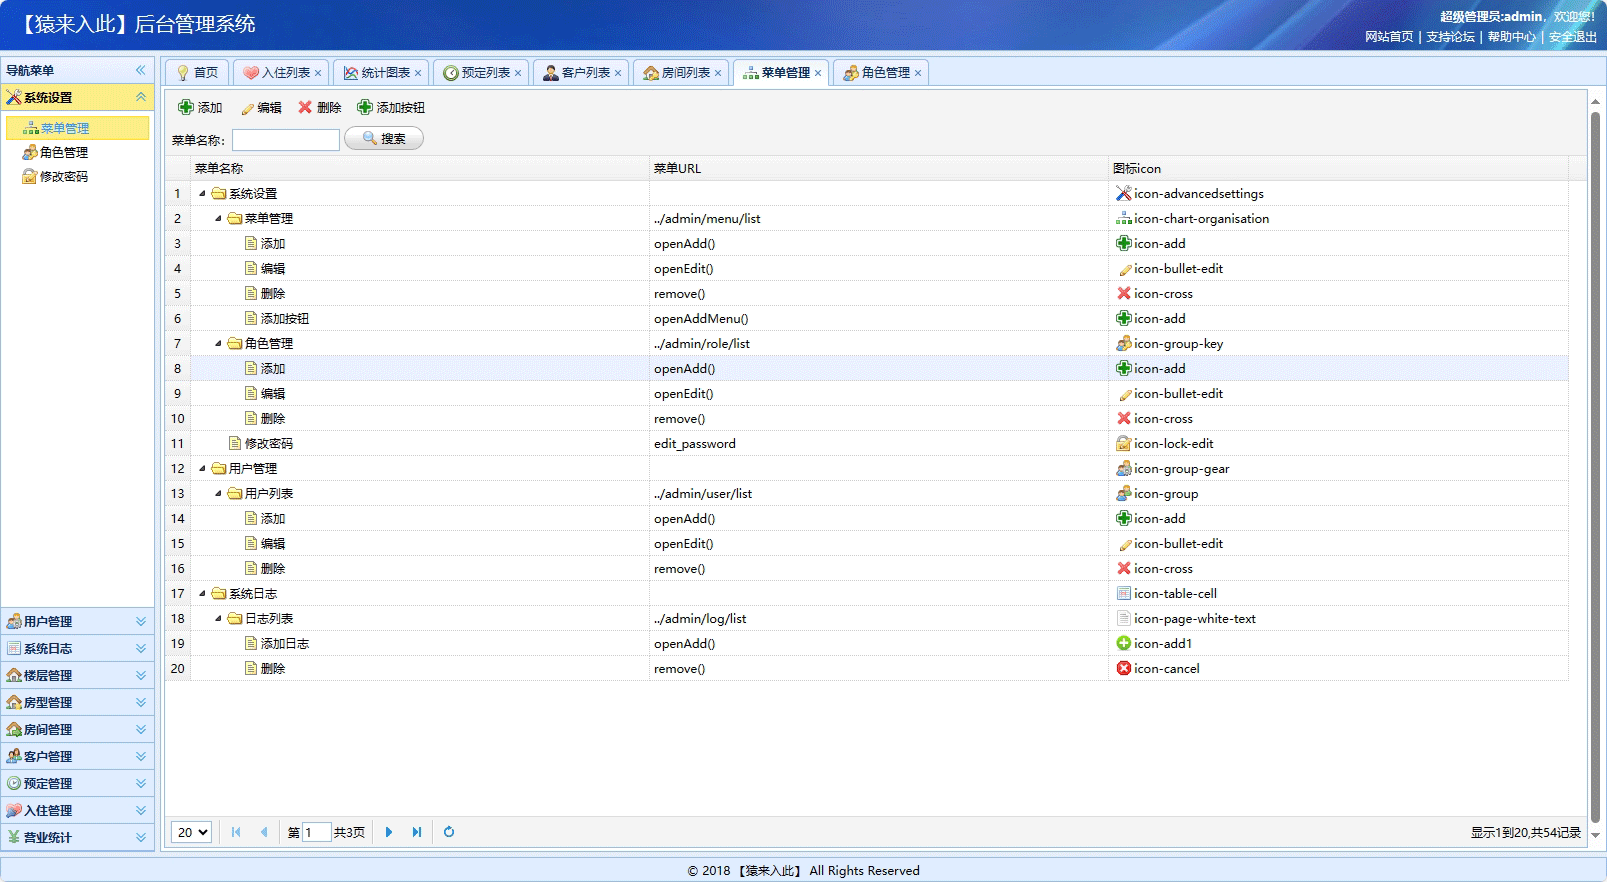Select the 修改密码 row in the grid
This screenshot has width=1607, height=882.
coord(866,443)
